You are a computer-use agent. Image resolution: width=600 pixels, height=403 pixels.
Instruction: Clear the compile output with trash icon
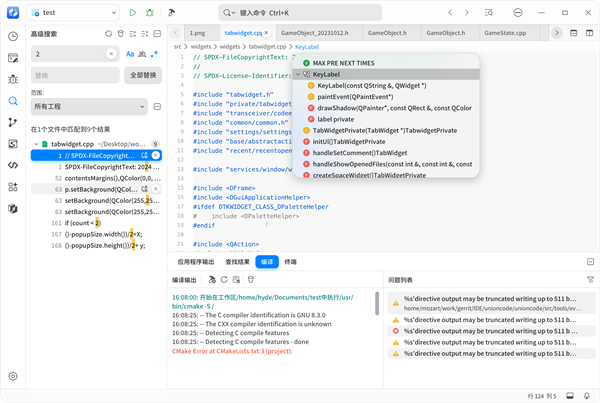[x=251, y=280]
